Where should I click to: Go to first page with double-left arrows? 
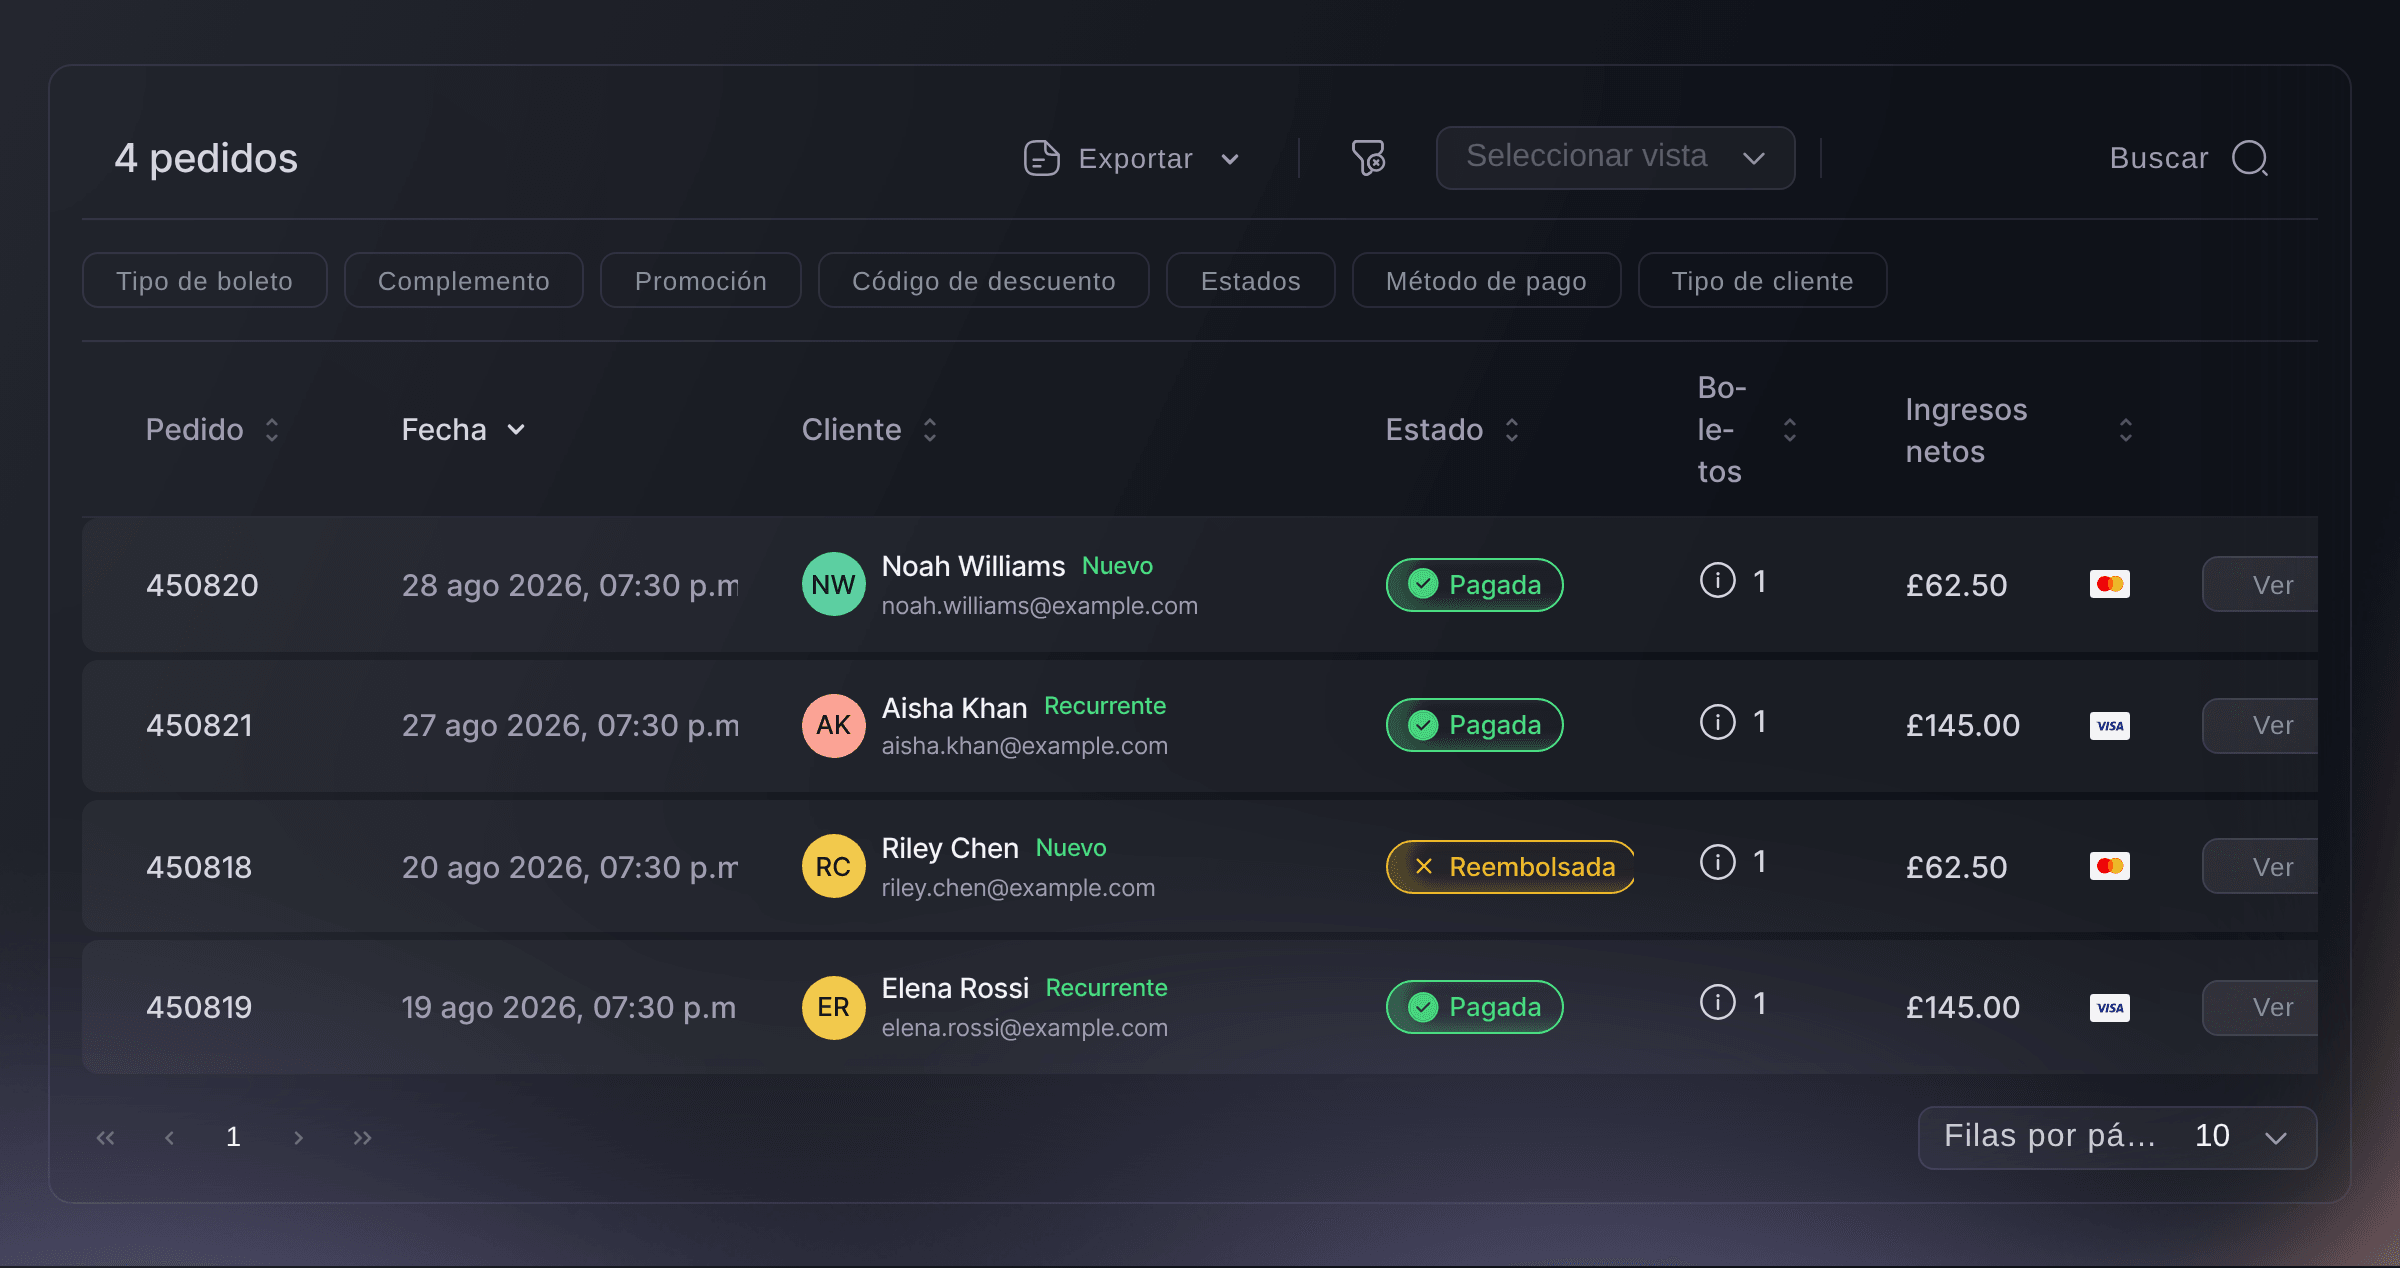[105, 1138]
